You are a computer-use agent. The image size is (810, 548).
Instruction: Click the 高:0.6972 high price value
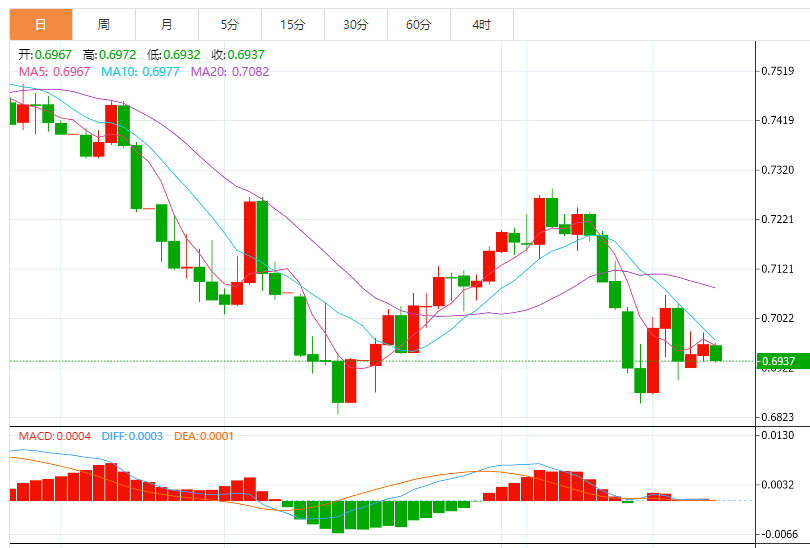[110, 55]
